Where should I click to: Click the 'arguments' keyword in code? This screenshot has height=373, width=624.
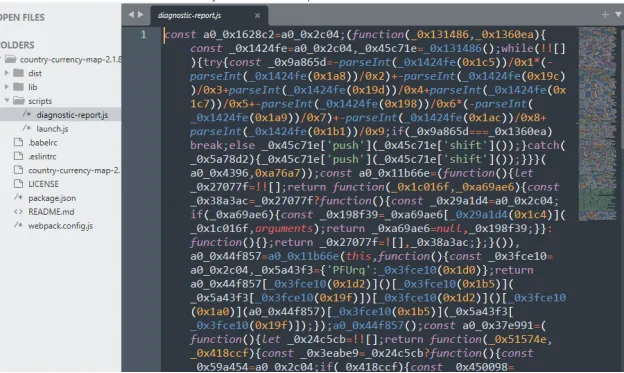click(x=284, y=228)
